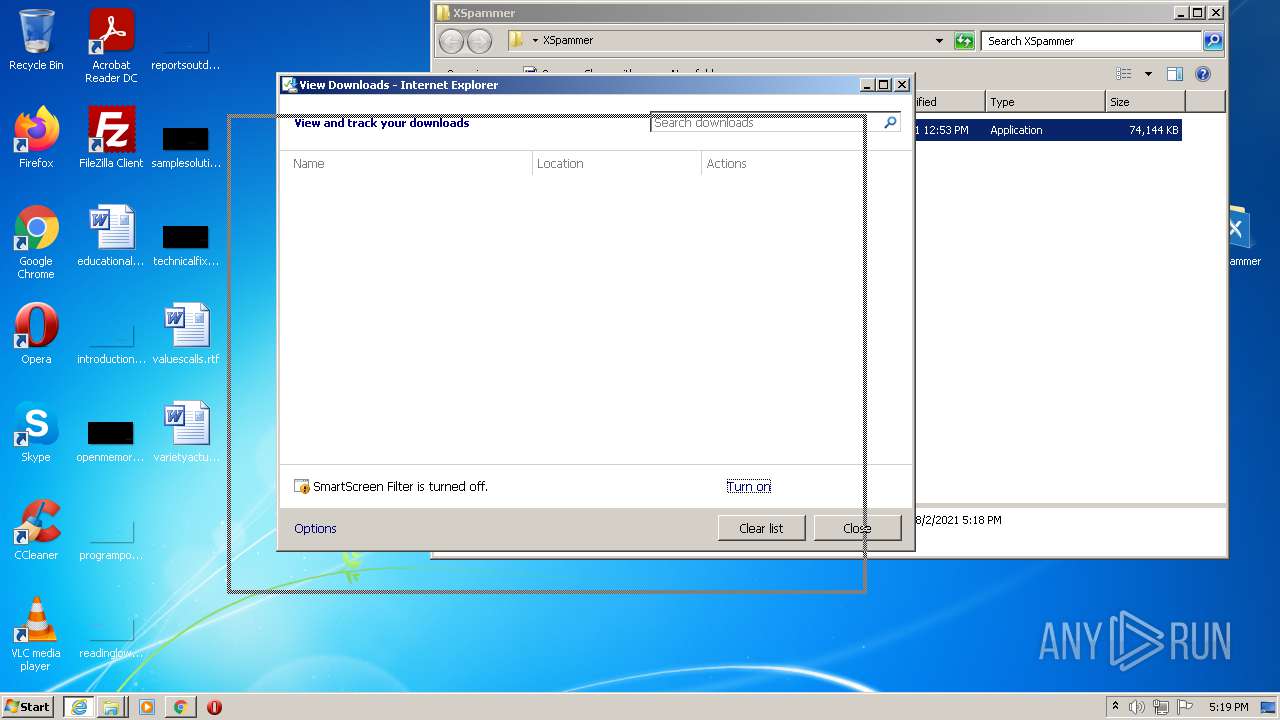Click the breadcrumb arrow before XSpammer
This screenshot has height=720, width=1280.
click(x=535, y=41)
